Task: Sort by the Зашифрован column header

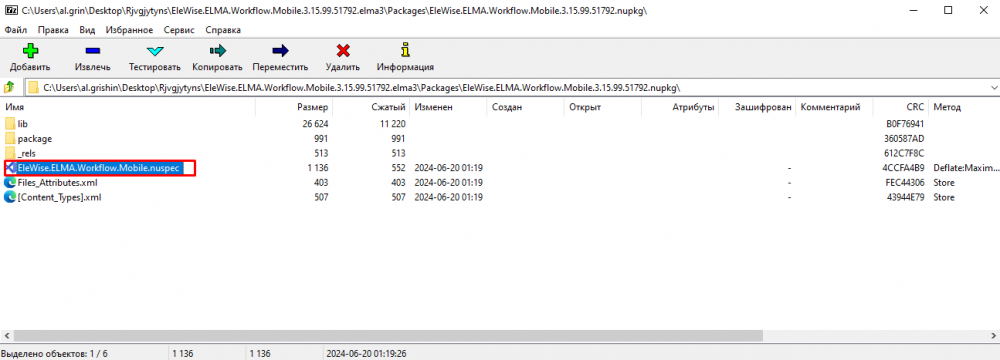Action: tap(756, 107)
